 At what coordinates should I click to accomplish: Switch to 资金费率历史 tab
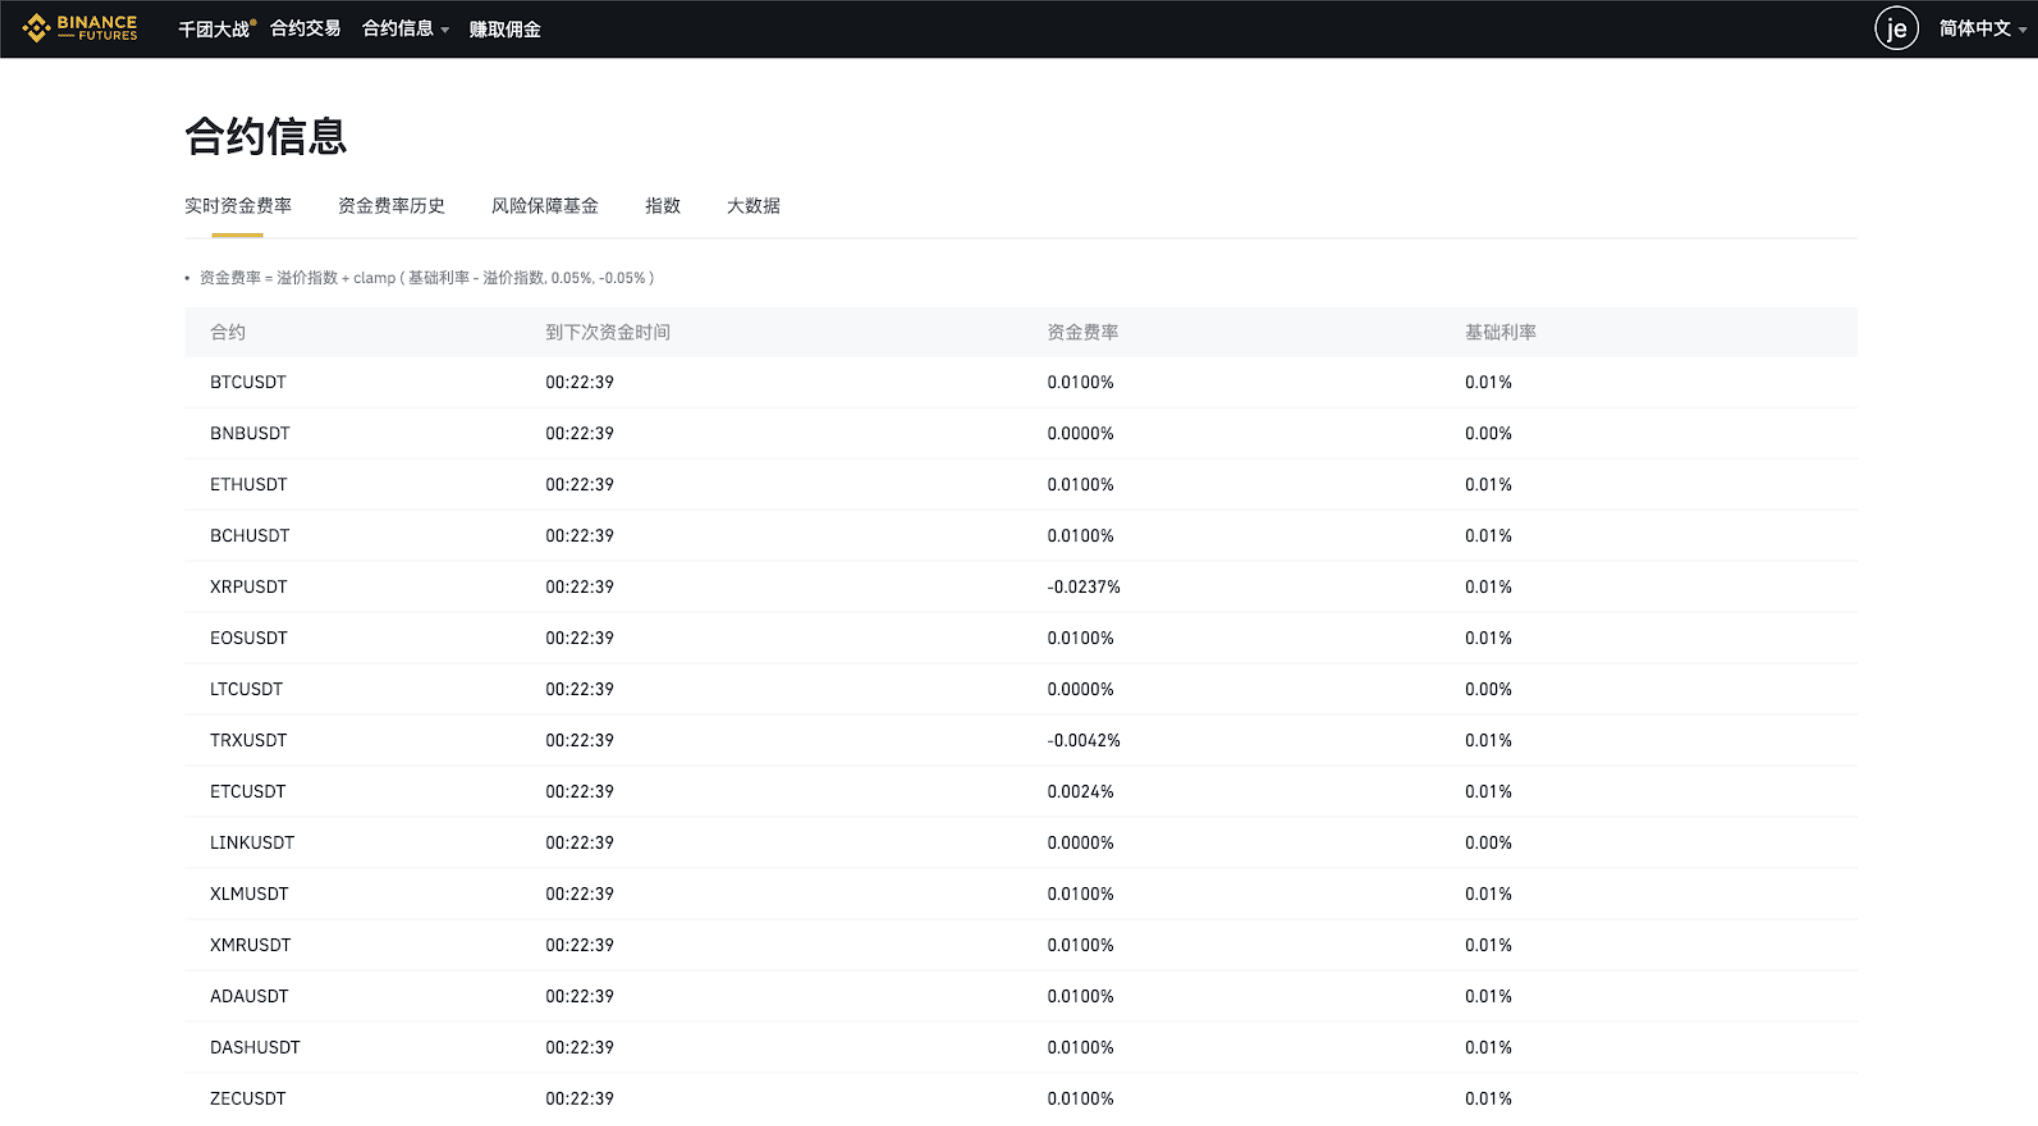click(x=391, y=206)
